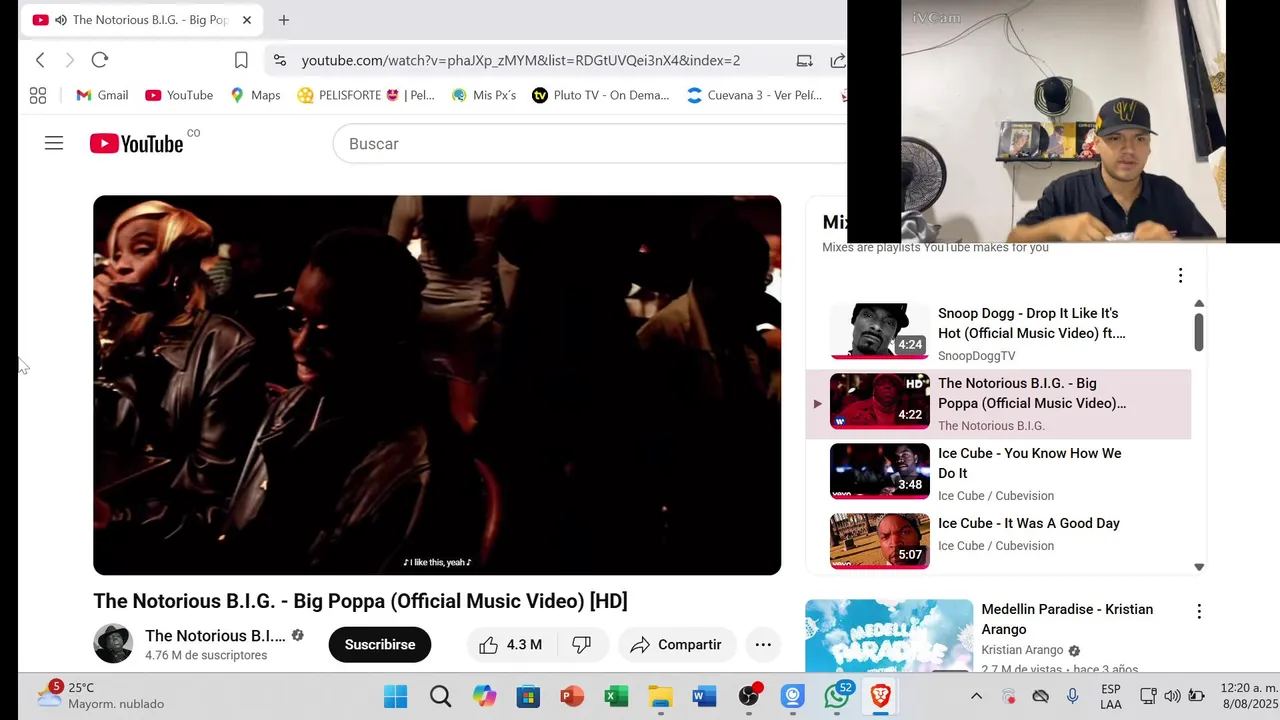
Task: Open the Cuevana 3 bookmark
Action: click(x=755, y=95)
